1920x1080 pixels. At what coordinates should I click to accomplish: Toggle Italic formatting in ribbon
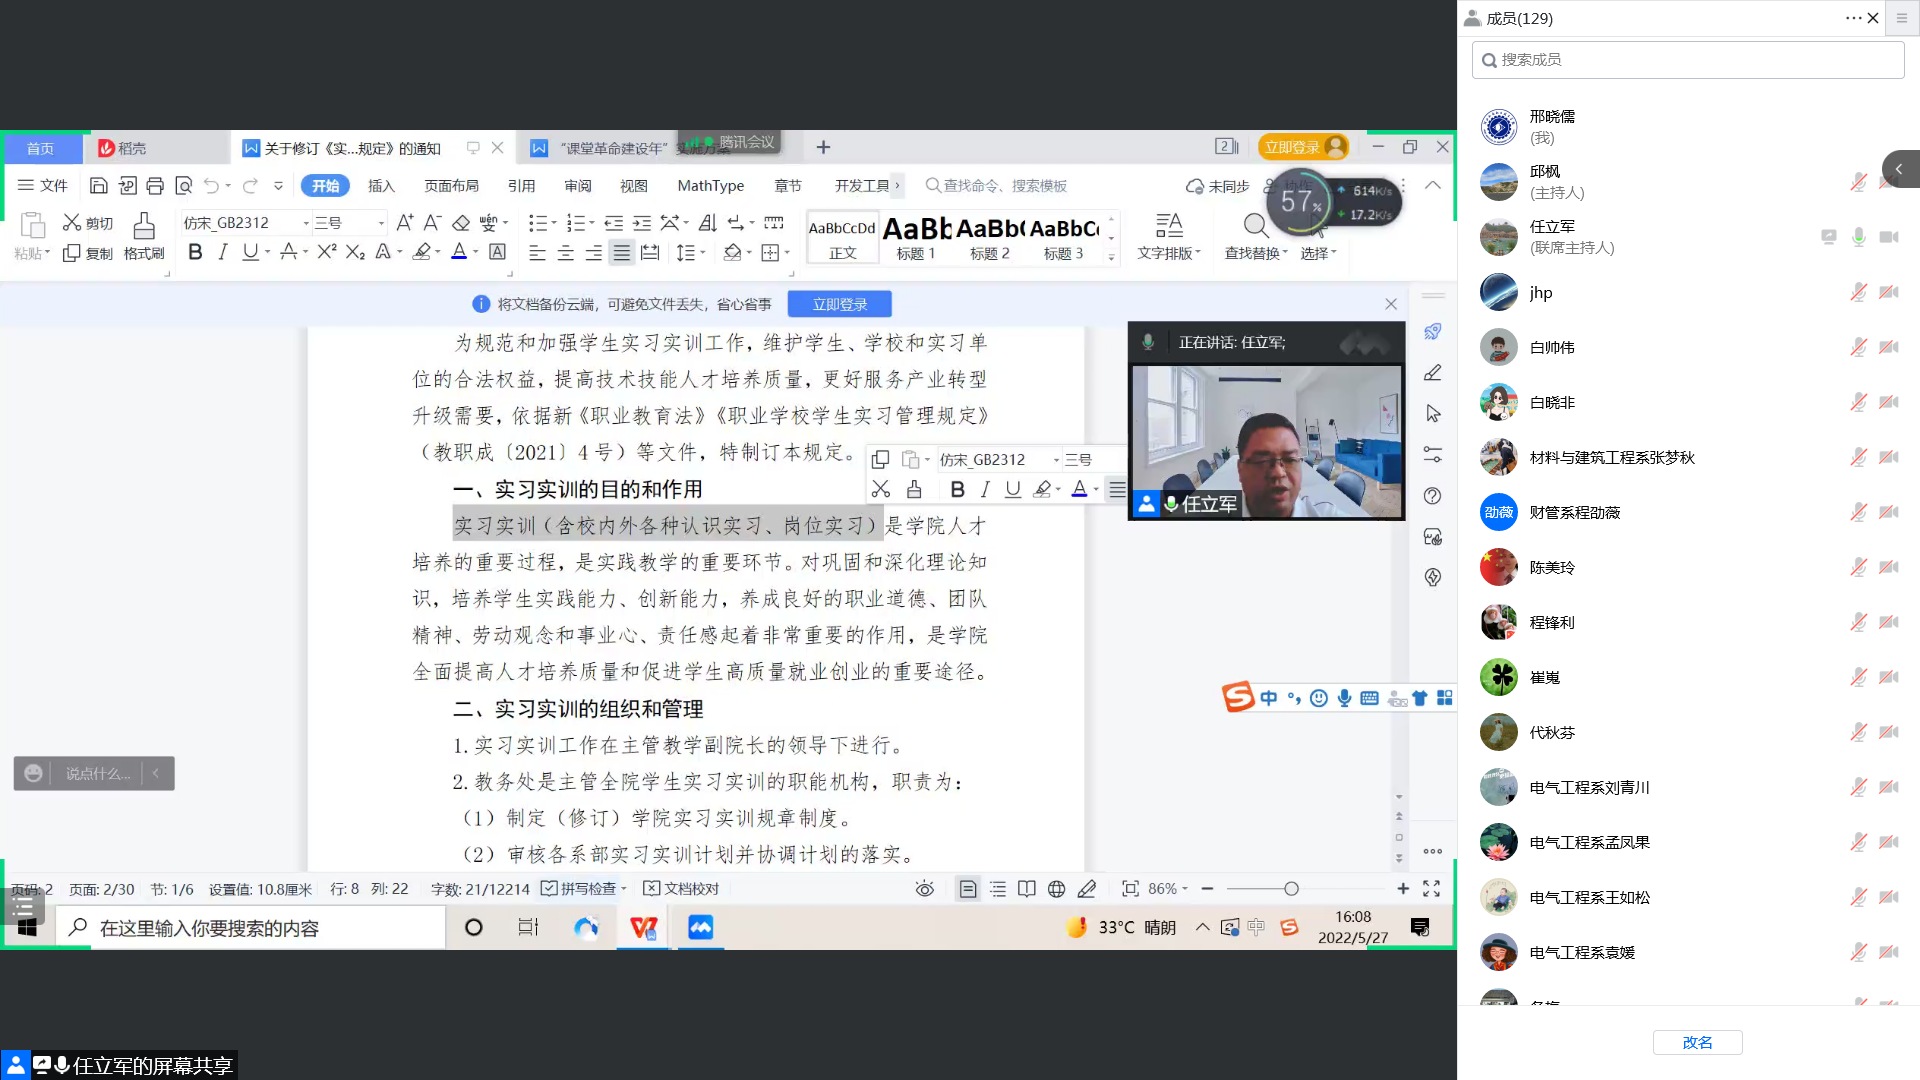tap(222, 252)
